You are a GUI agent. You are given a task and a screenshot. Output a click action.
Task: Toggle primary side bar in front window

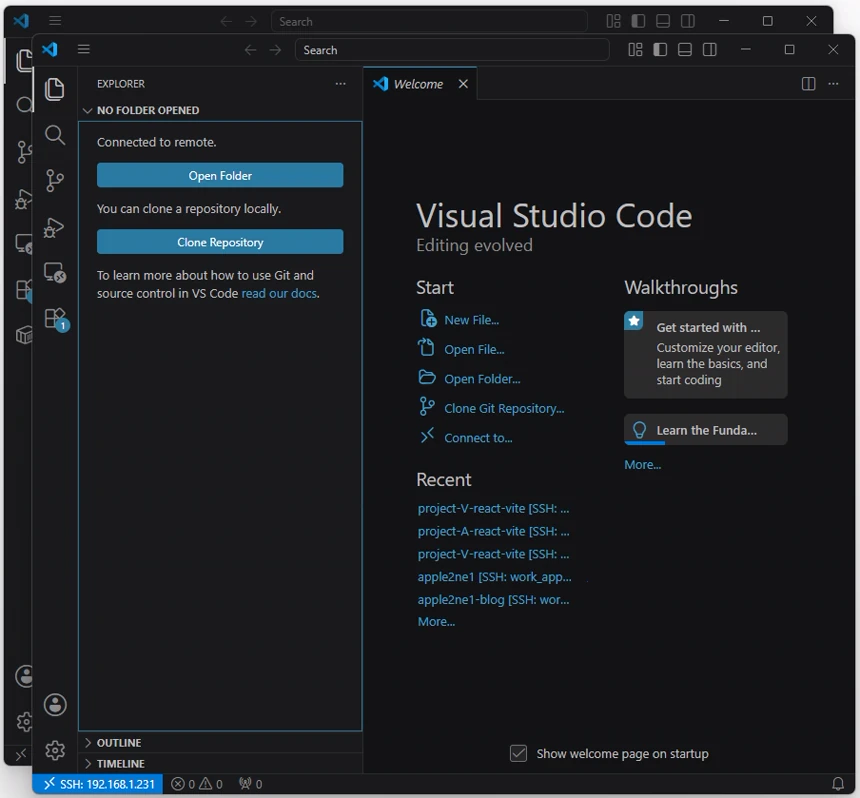click(660, 50)
